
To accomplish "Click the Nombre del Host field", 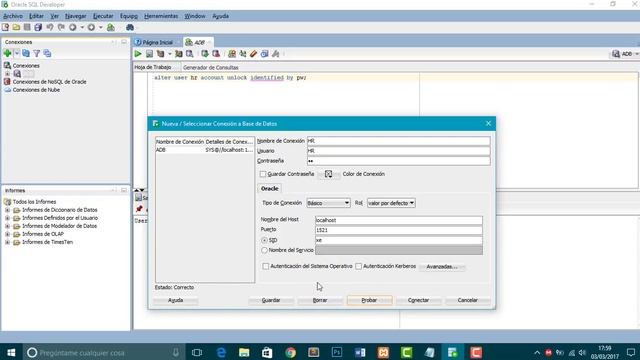I will click(398, 220).
